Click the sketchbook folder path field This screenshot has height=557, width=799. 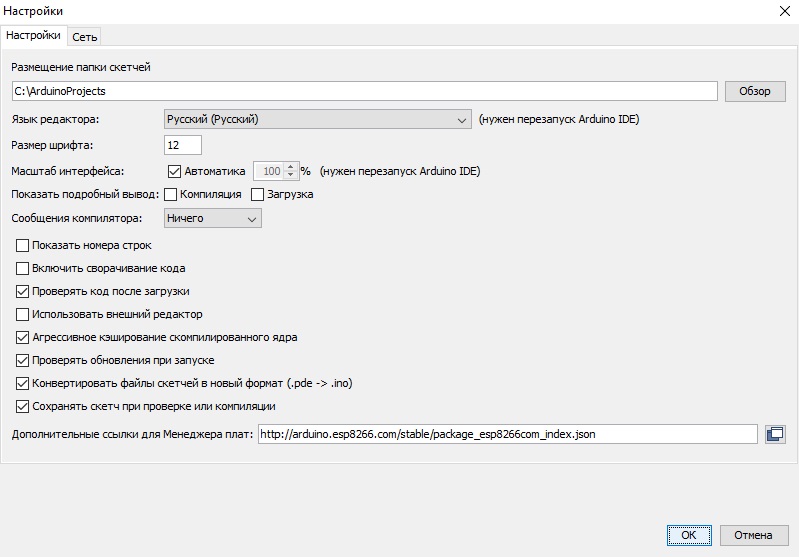[364, 91]
